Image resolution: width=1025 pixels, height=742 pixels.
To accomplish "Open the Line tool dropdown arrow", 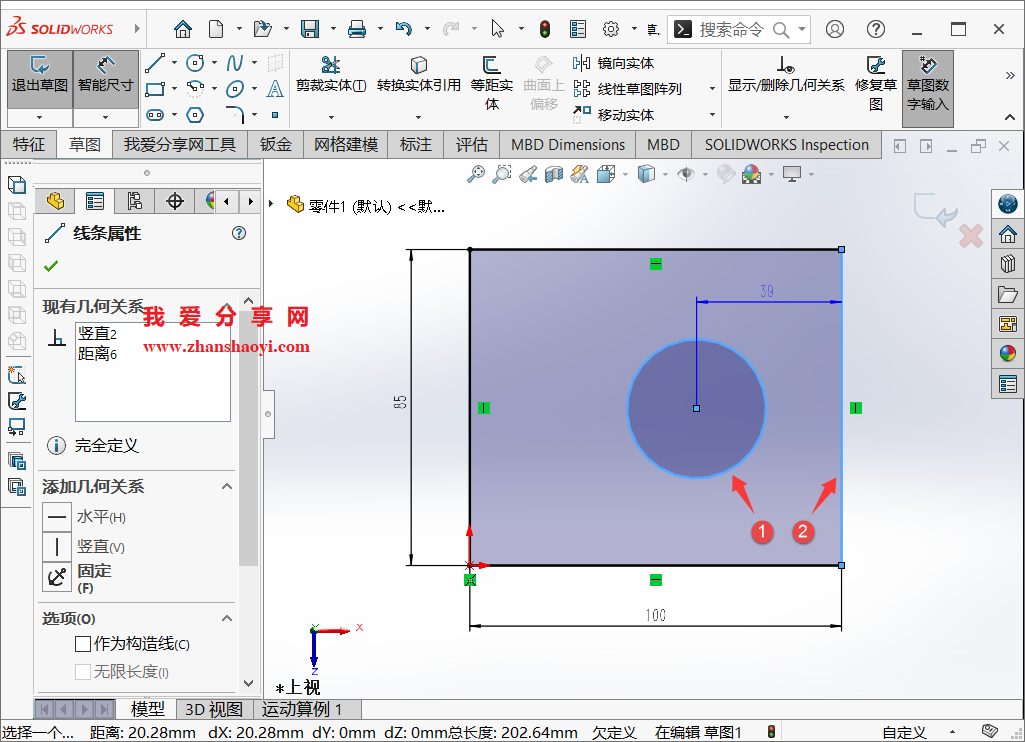I will [x=175, y=63].
